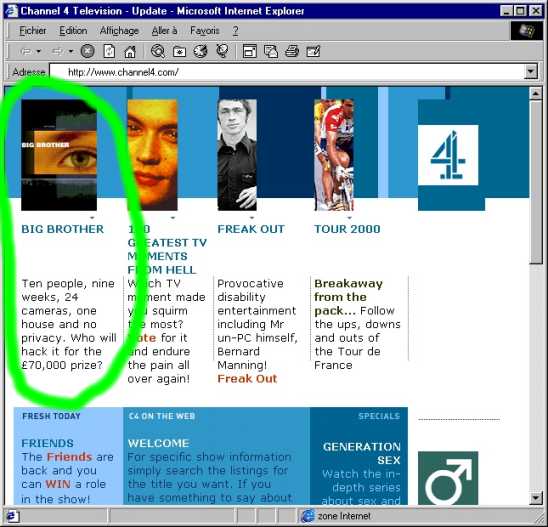Click the male symbol Generation Sex icon
548x527 pixels.
[448, 478]
